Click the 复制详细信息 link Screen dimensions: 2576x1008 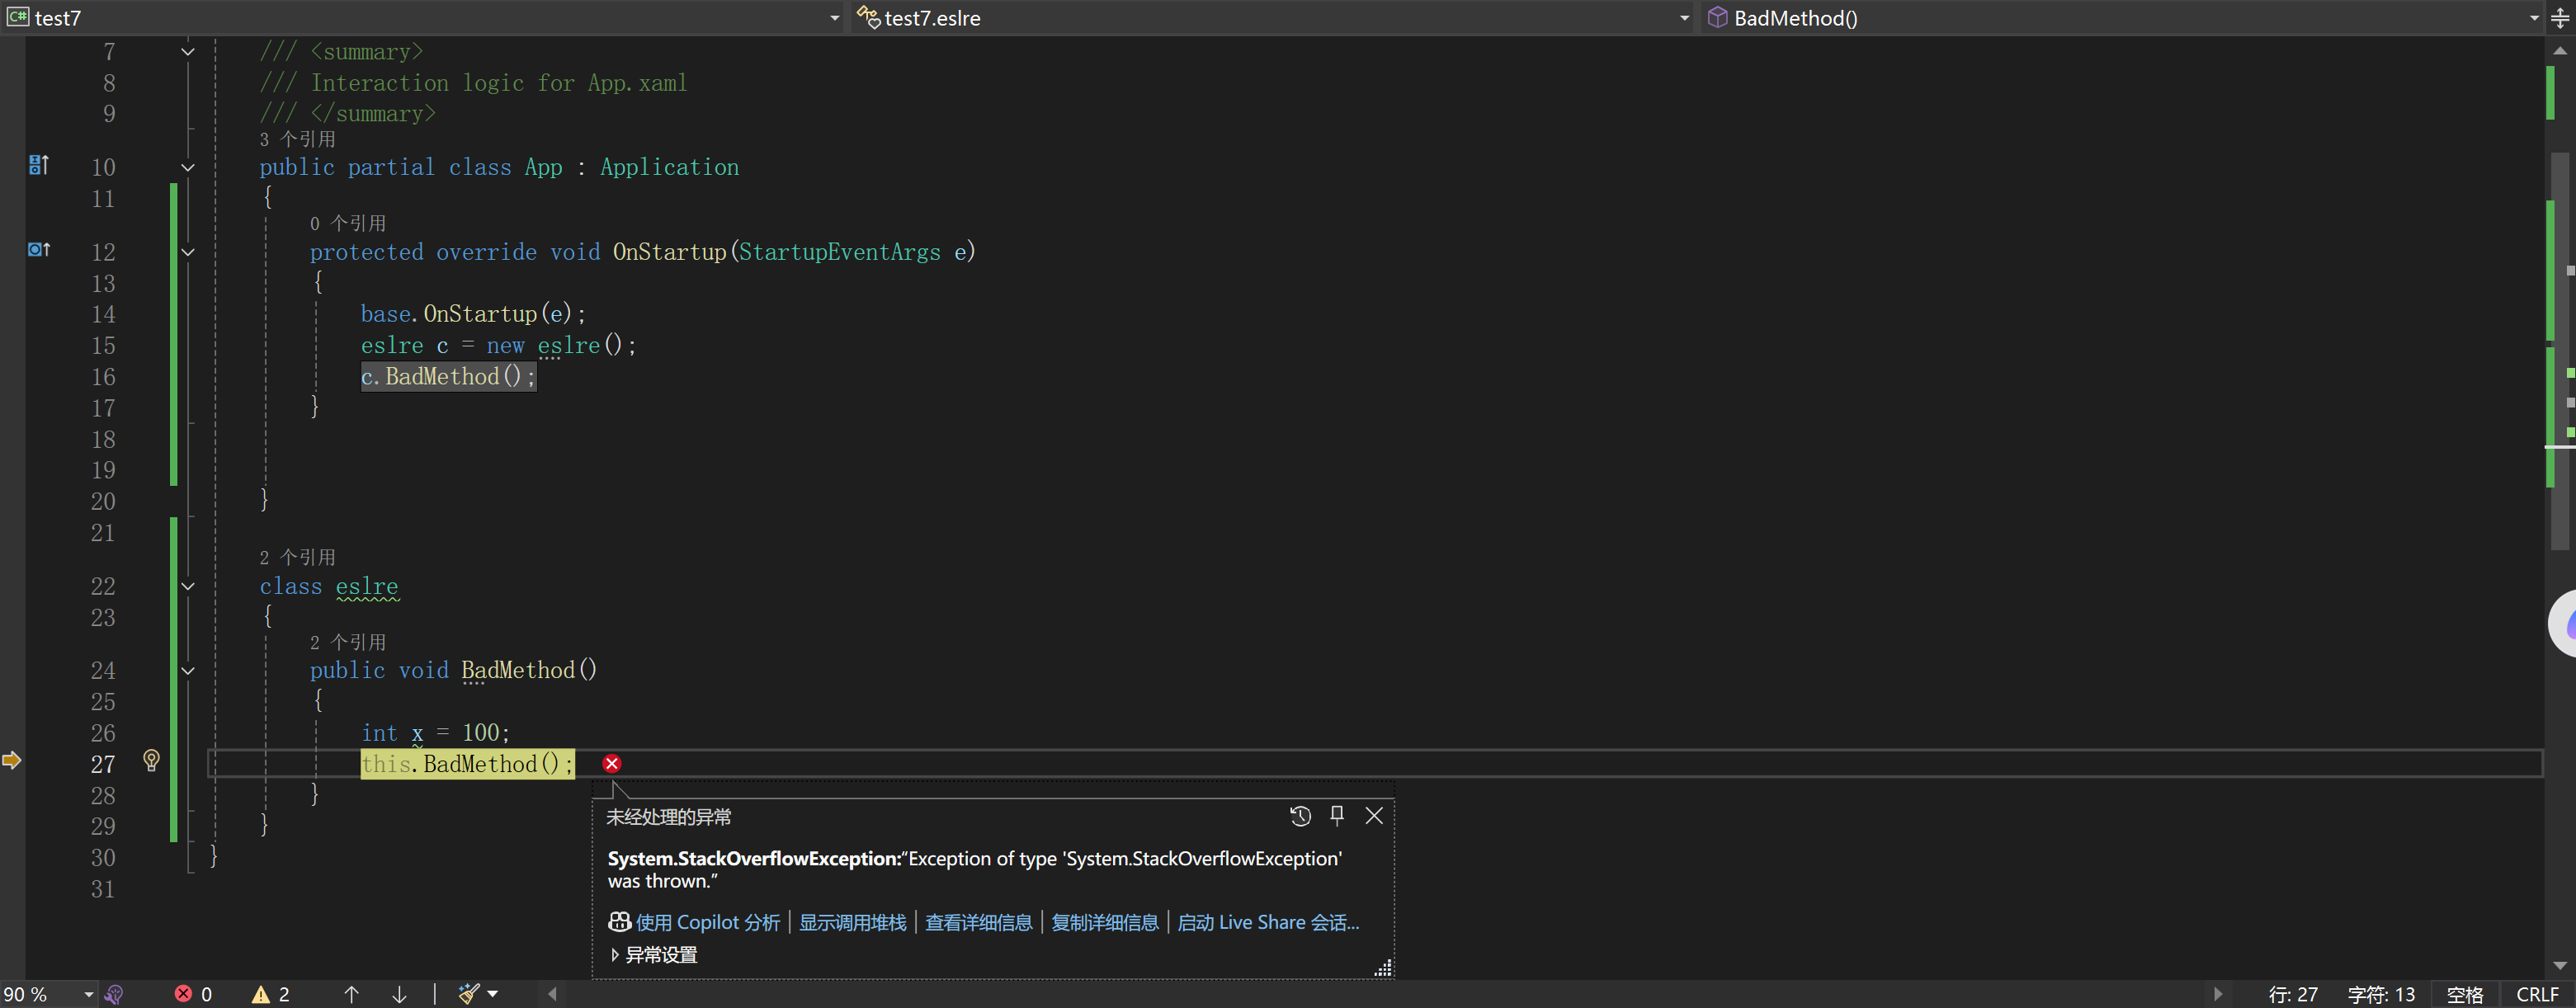(x=1104, y=923)
